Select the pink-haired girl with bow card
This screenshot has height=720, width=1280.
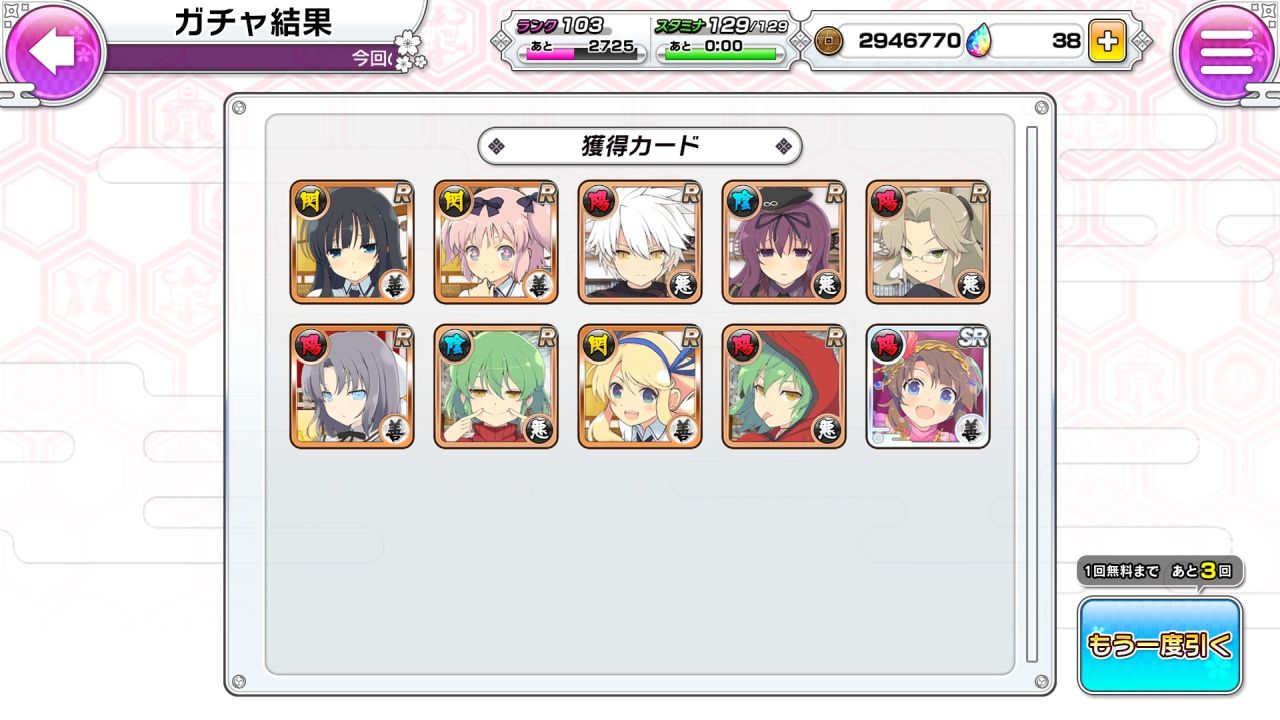(x=496, y=242)
